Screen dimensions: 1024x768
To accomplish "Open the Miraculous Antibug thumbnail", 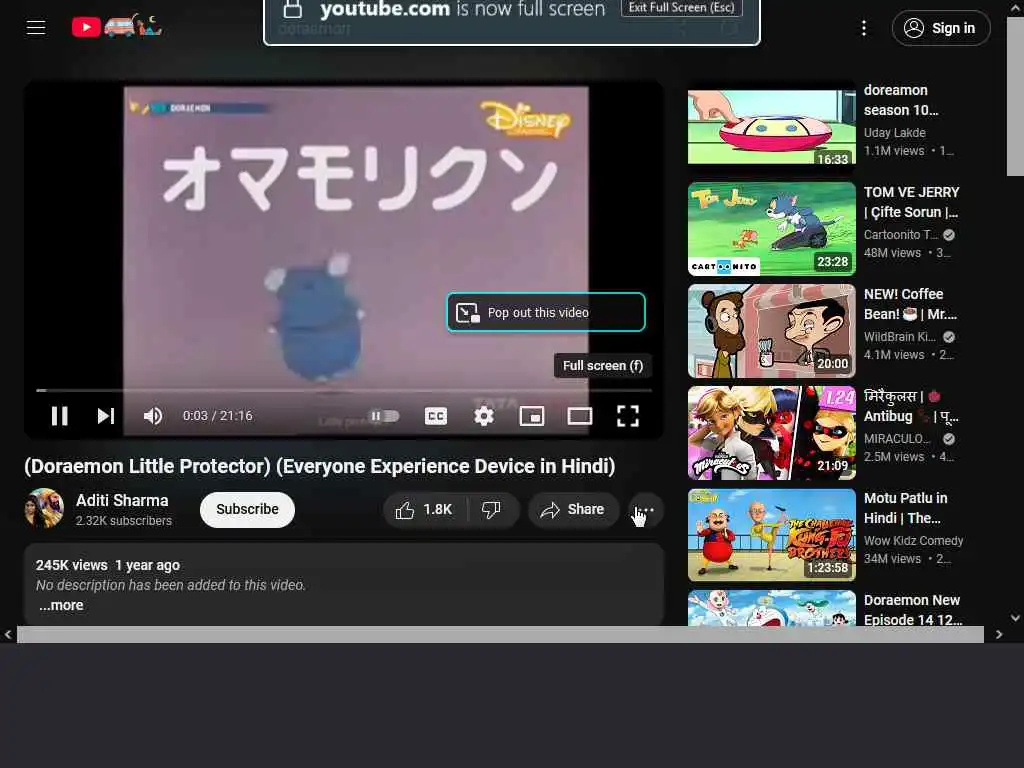I will coord(771,432).
